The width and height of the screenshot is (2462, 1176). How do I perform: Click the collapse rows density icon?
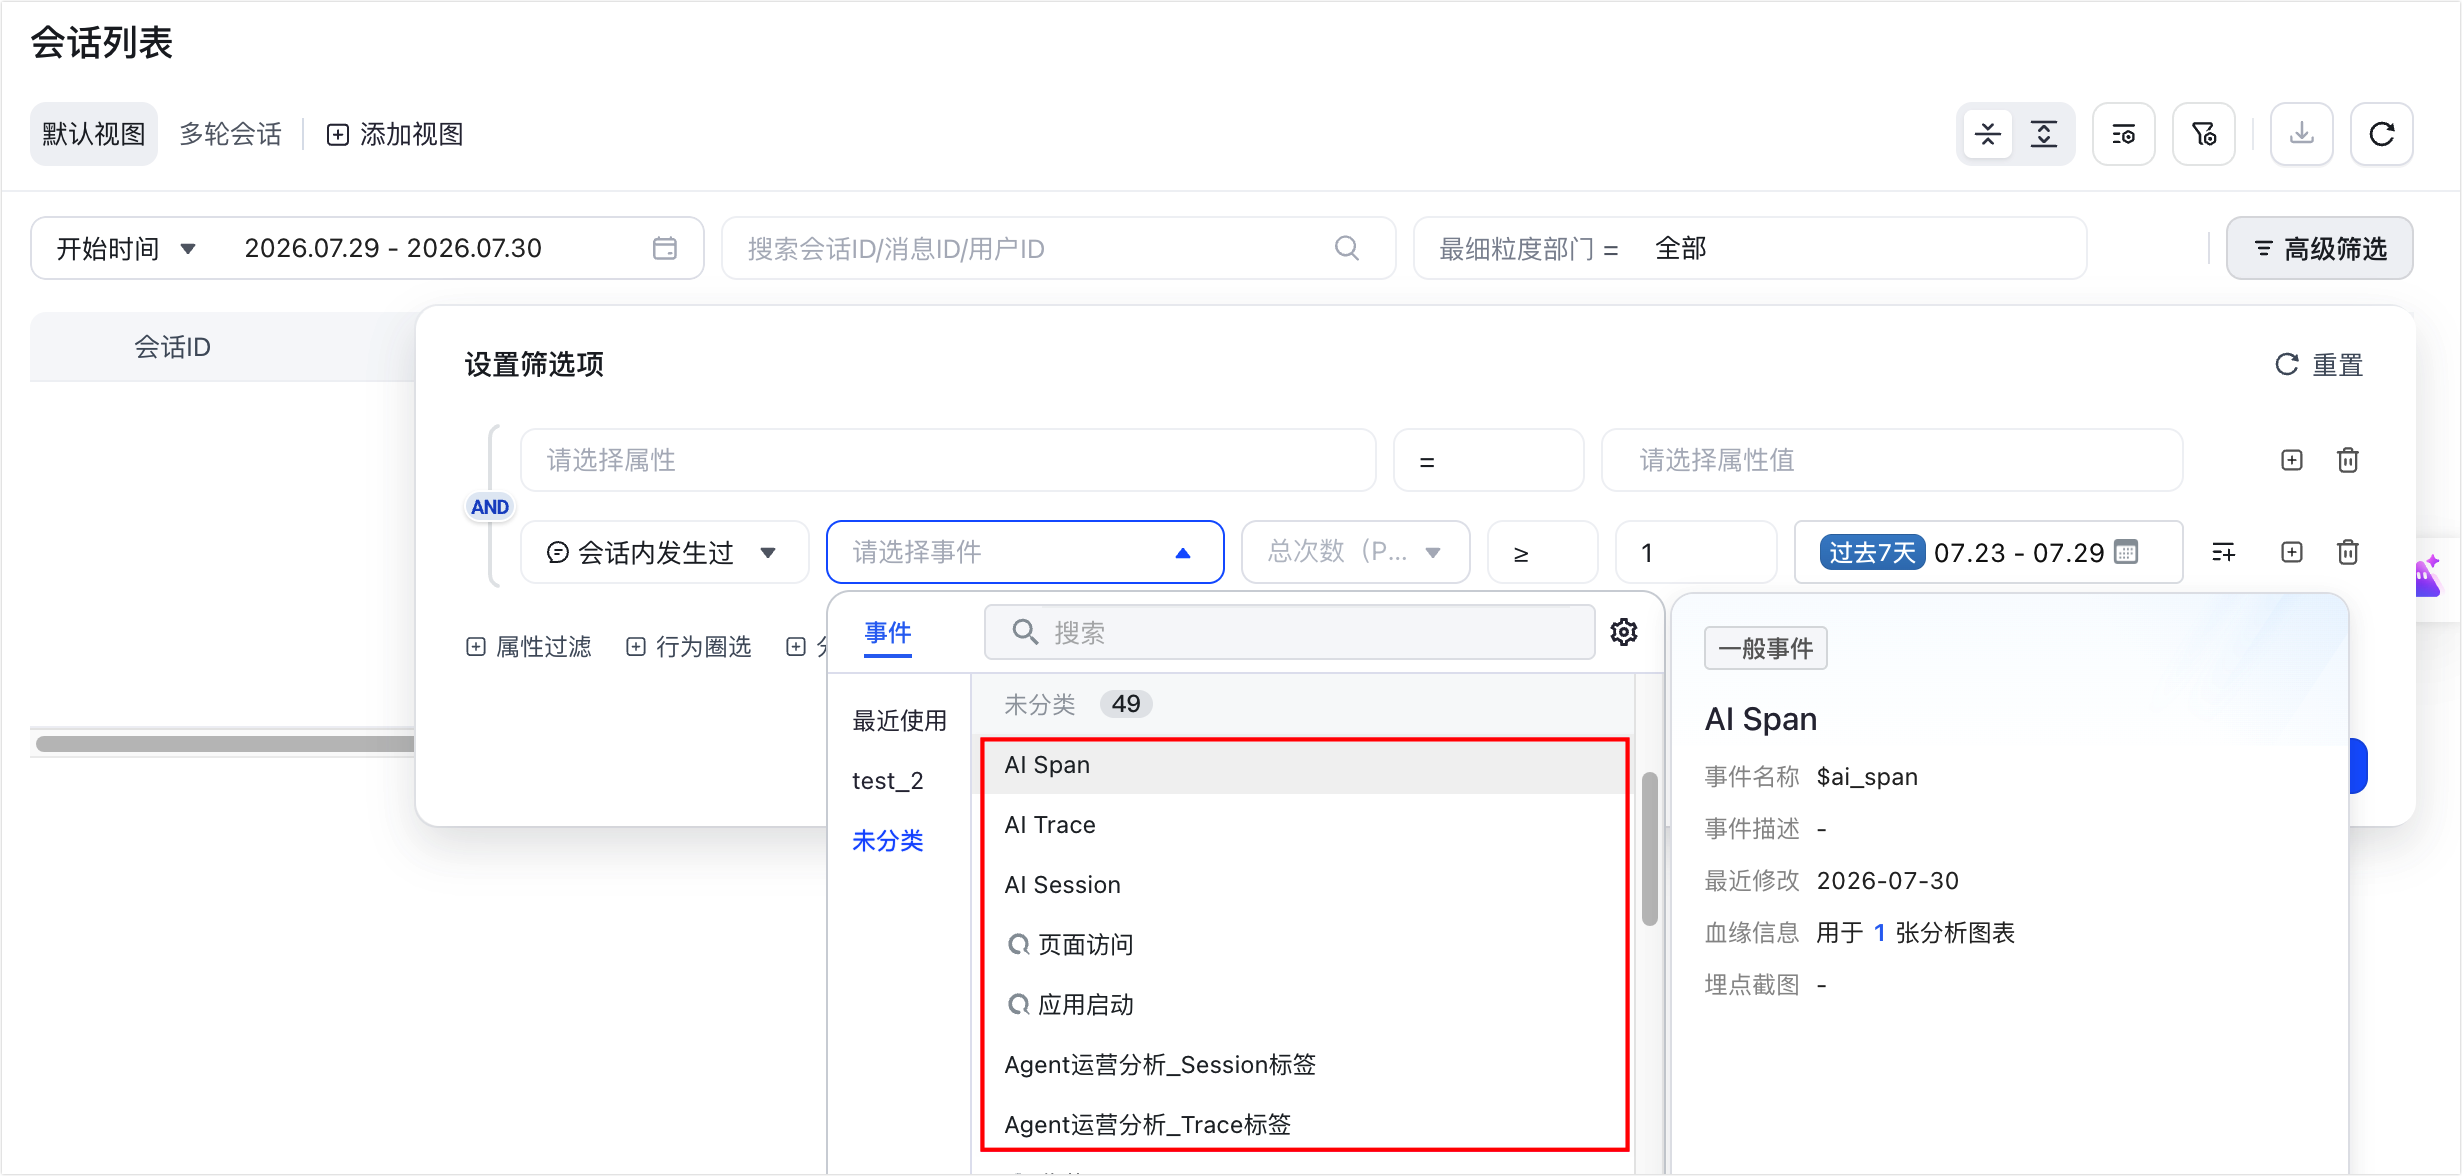pos(1988,134)
